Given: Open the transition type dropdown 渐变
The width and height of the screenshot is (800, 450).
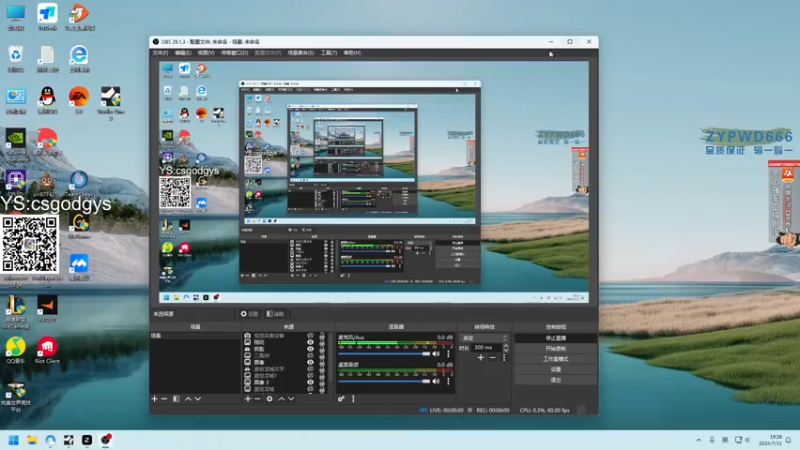Looking at the screenshot, I should 484,338.
